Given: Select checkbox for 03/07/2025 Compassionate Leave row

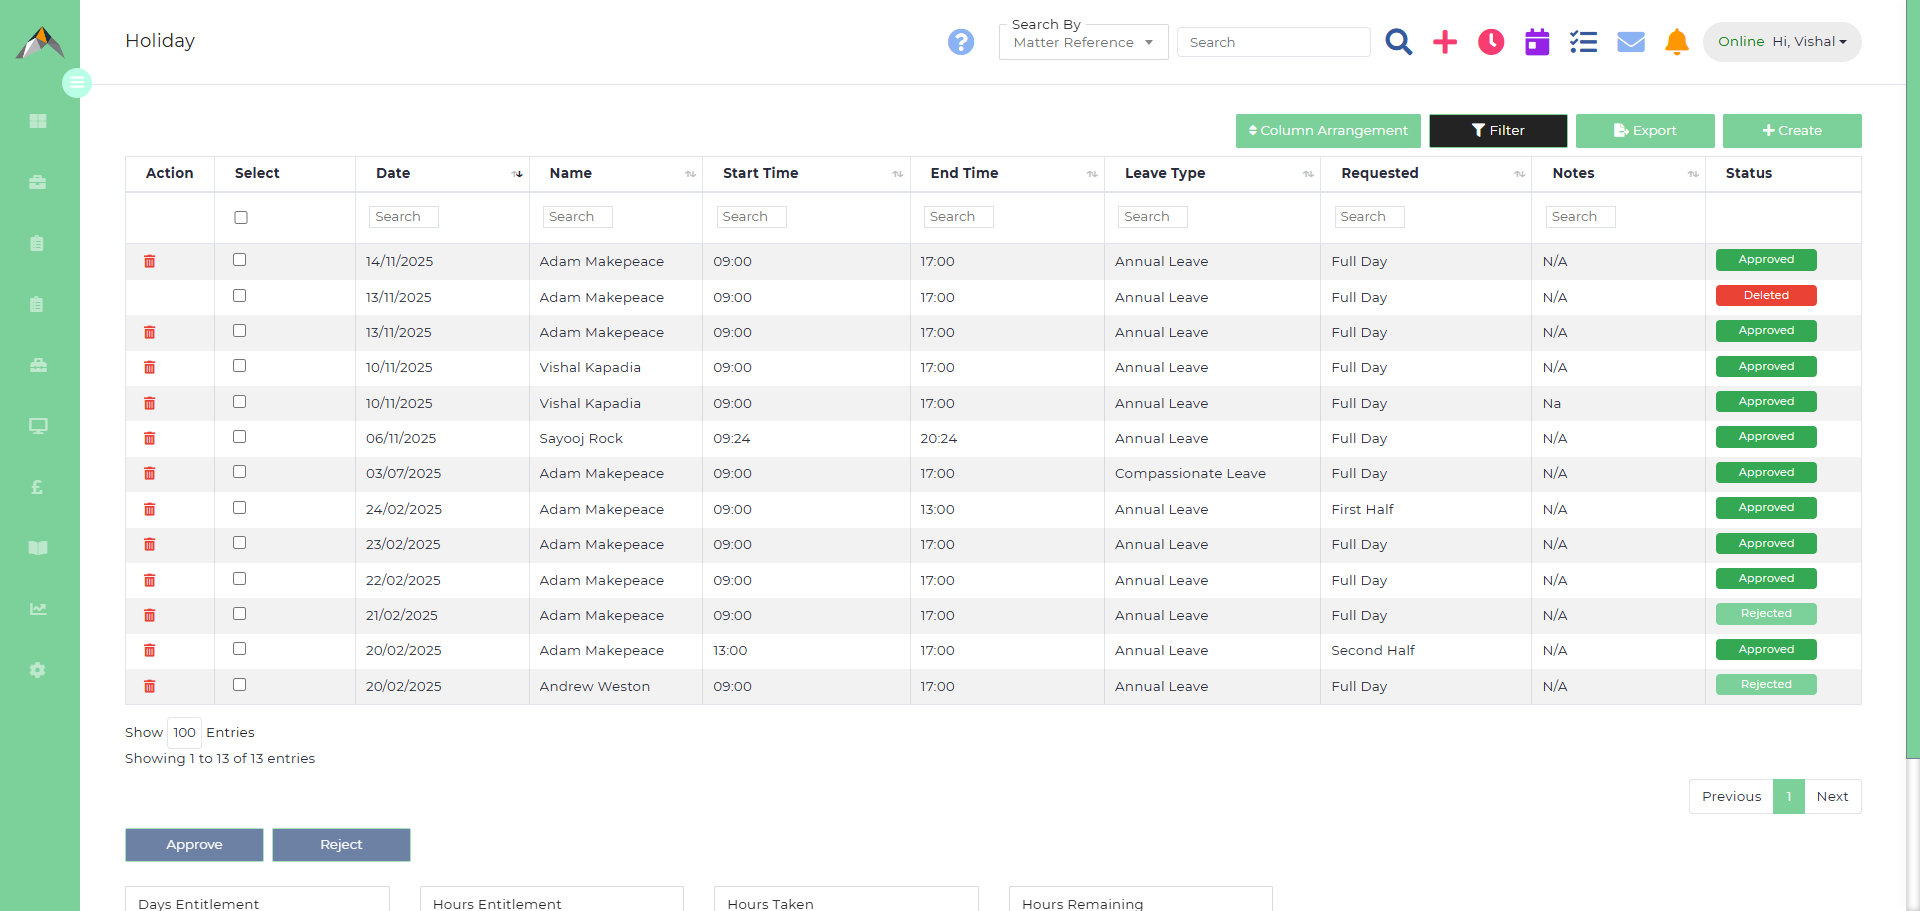Looking at the screenshot, I should tap(240, 472).
